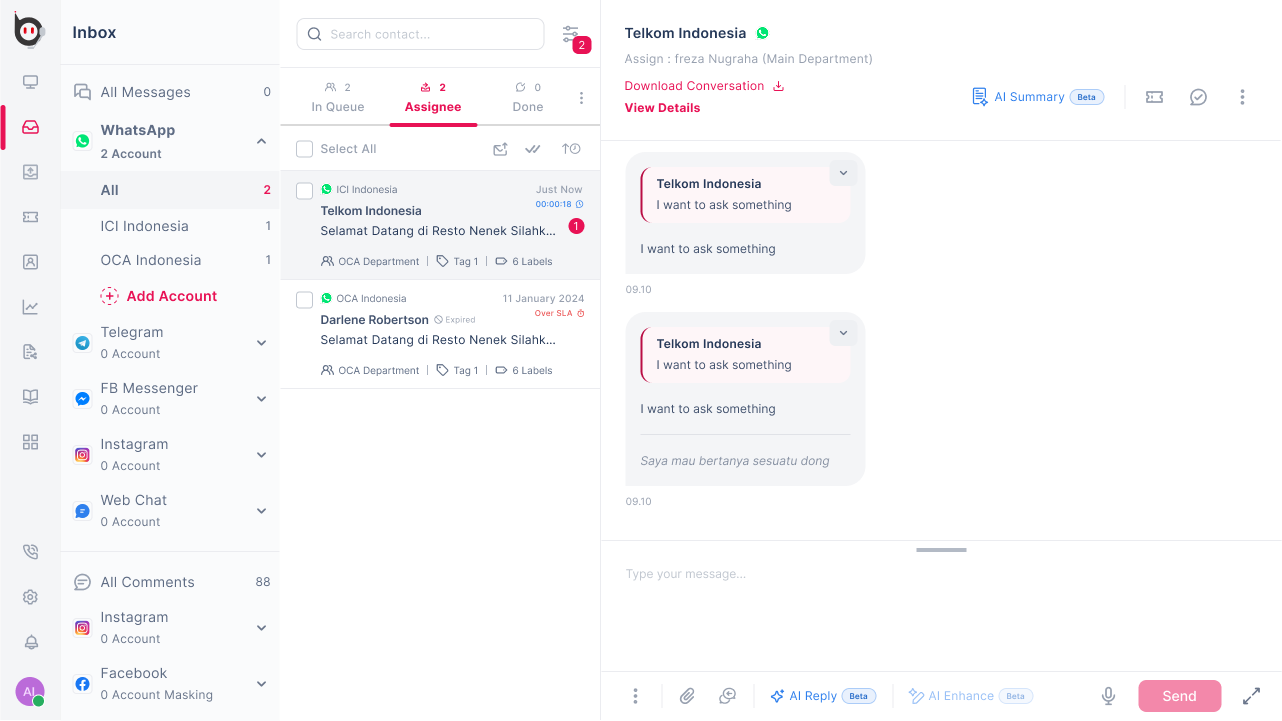The height and width of the screenshot is (721, 1282).
Task: Click the AI Enhance Beta button
Action: (970, 696)
